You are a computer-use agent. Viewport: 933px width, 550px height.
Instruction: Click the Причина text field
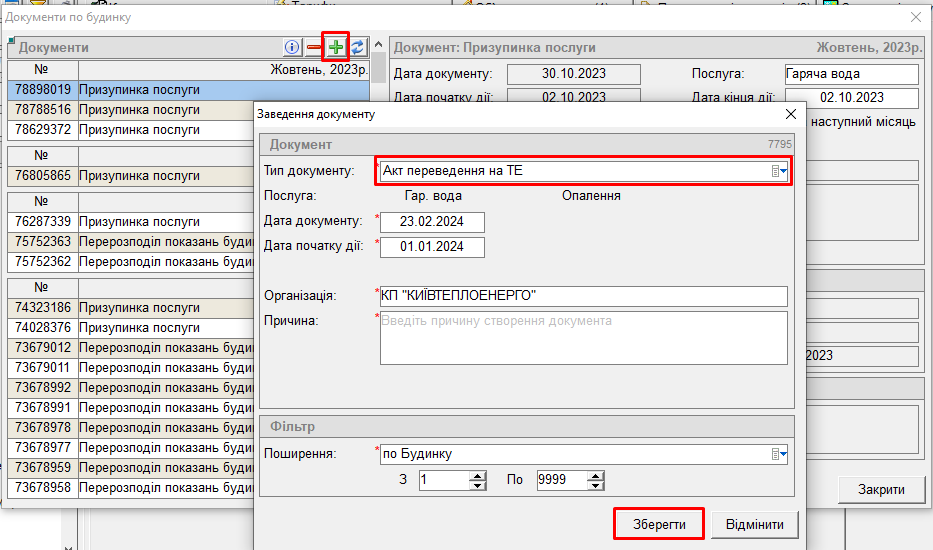point(583,338)
